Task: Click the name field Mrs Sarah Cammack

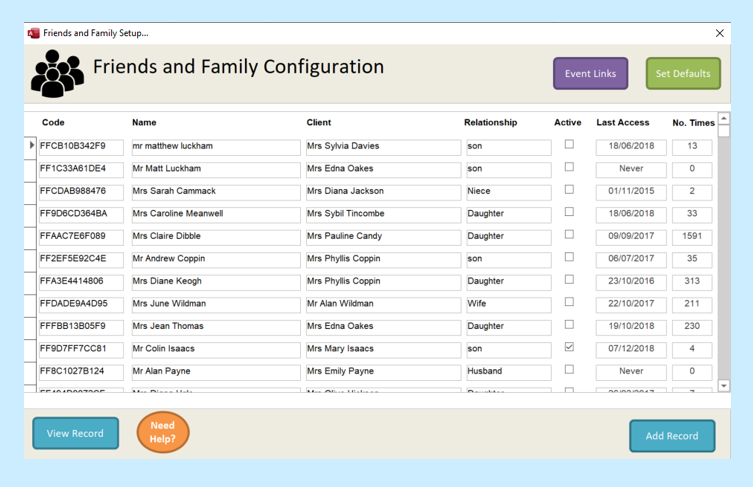Action: (216, 192)
